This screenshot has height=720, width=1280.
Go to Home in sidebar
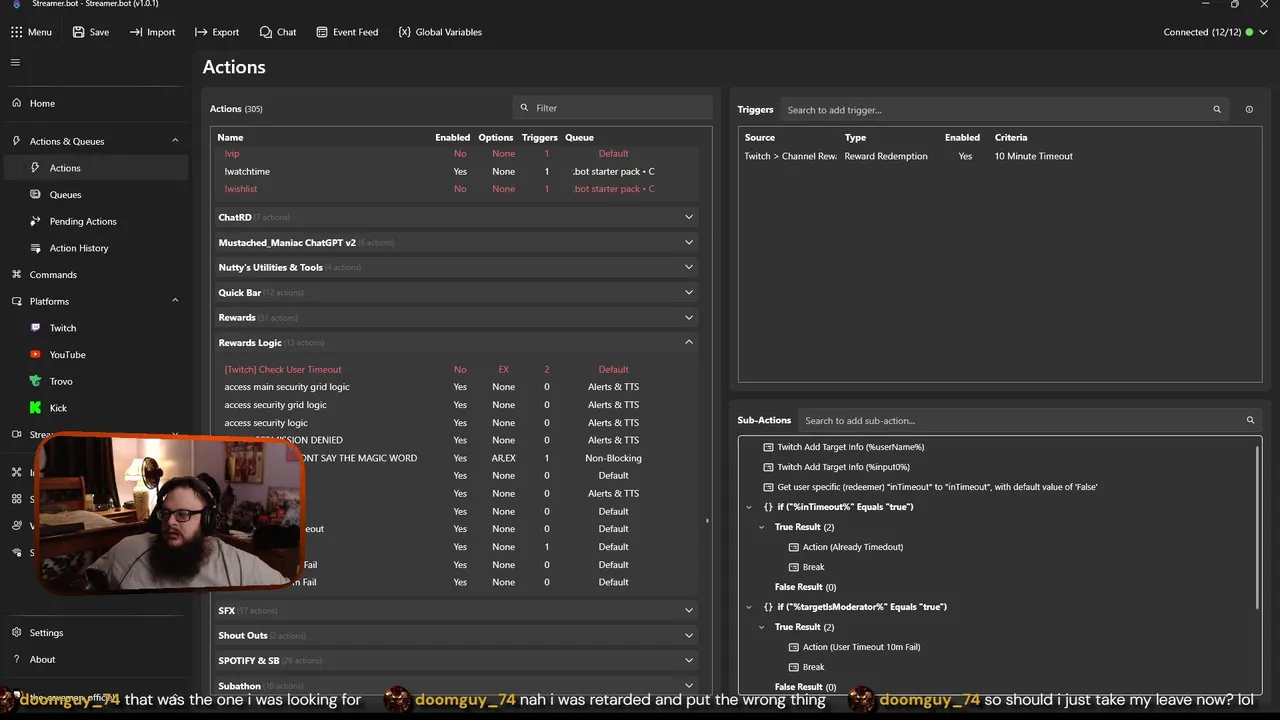coord(42,103)
